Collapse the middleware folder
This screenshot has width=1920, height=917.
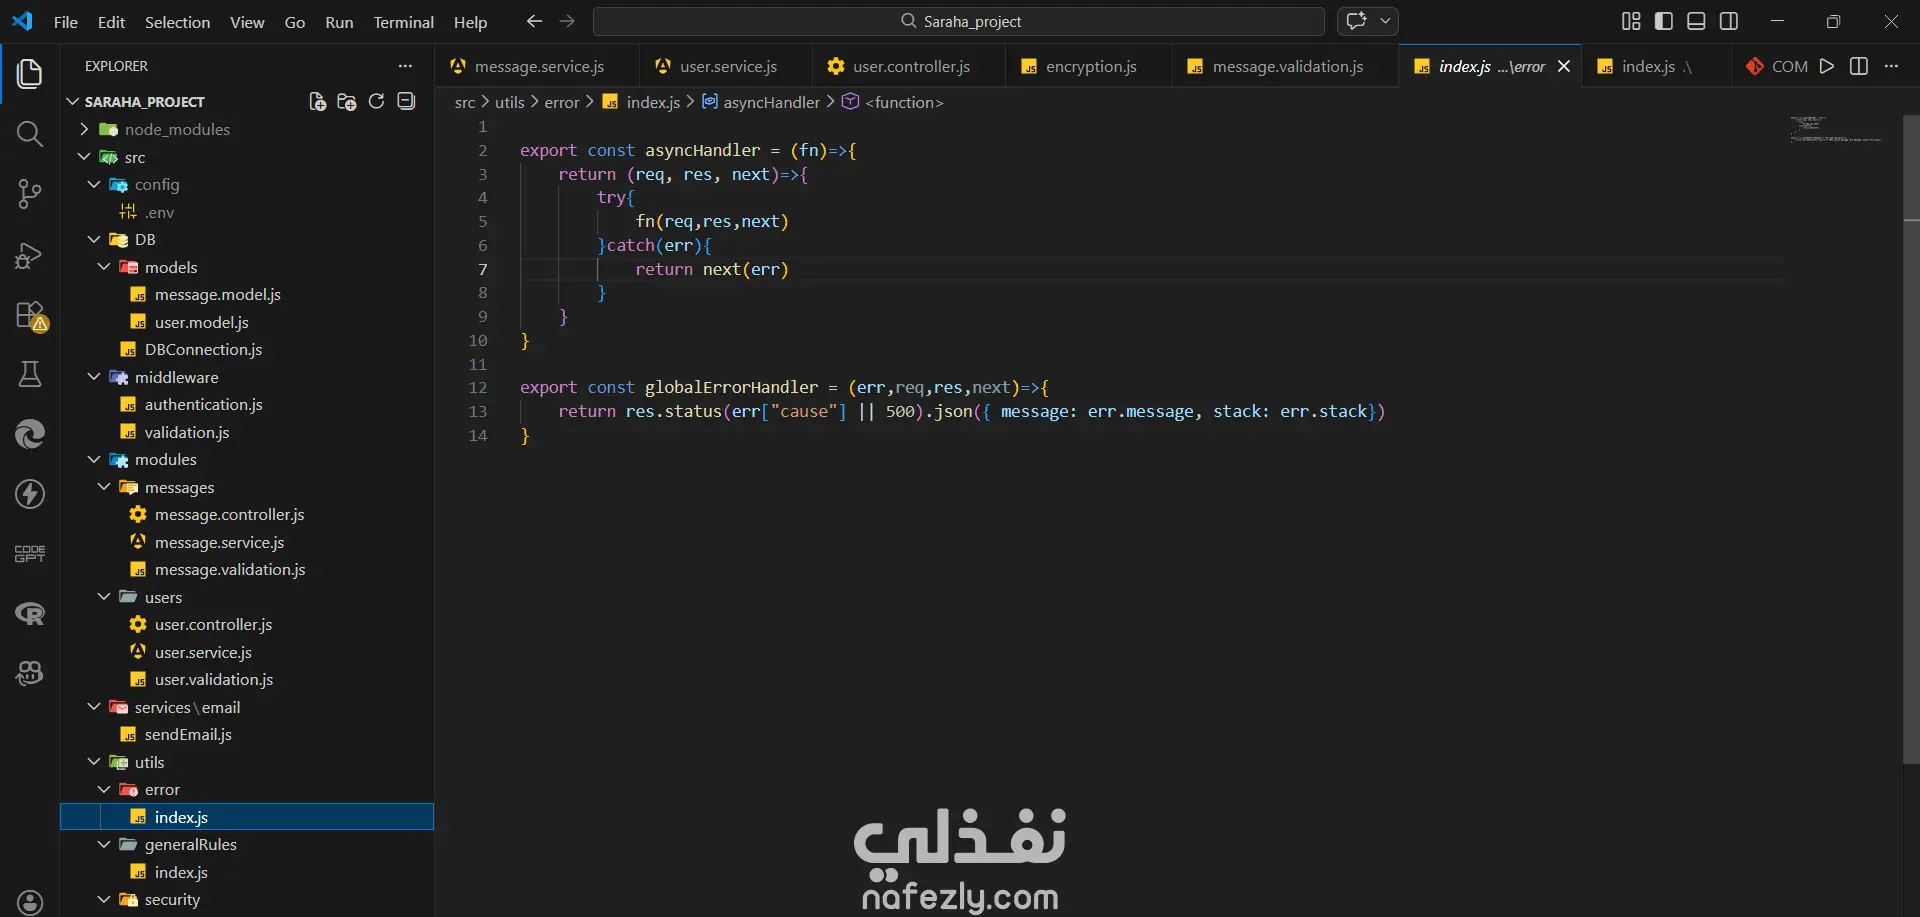(x=94, y=377)
